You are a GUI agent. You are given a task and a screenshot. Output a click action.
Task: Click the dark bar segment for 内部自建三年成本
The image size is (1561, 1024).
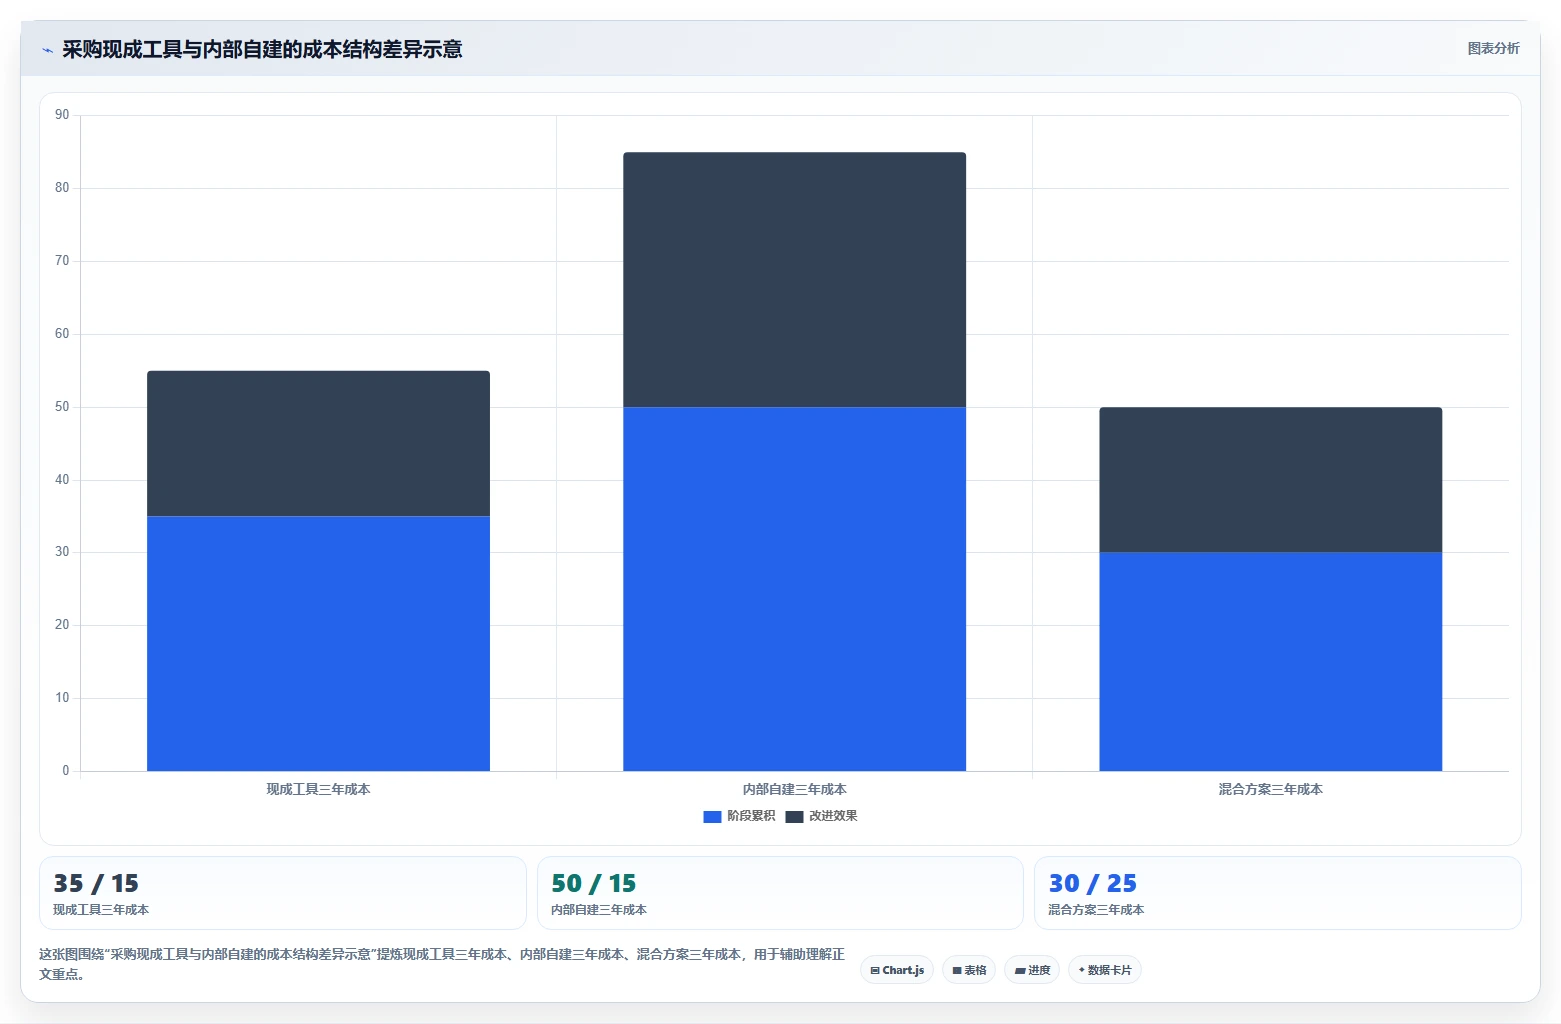click(x=794, y=279)
